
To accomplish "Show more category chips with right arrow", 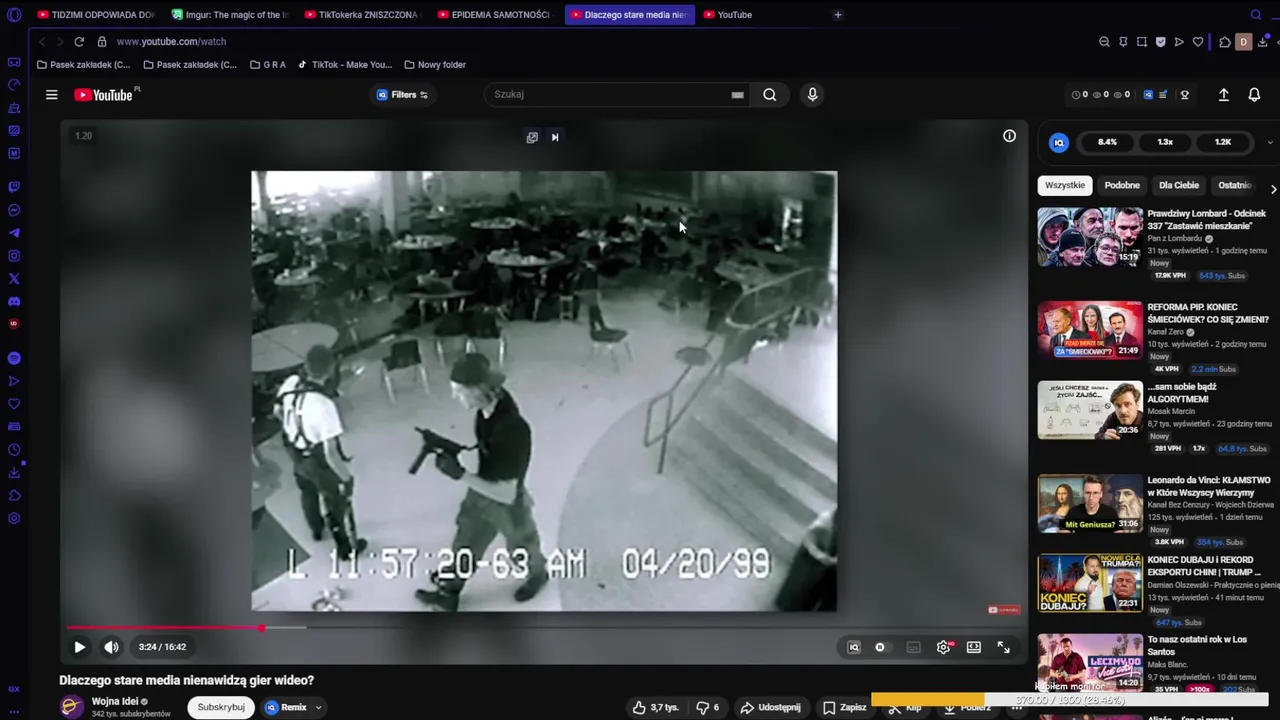I will (1272, 189).
